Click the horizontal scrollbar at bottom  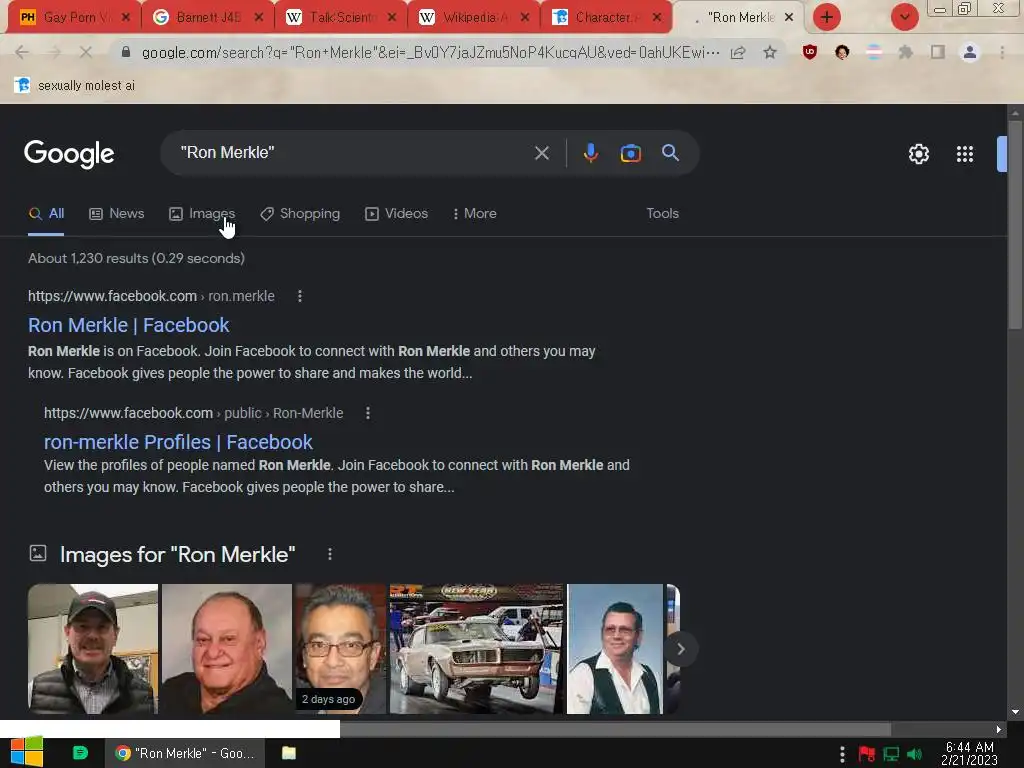point(615,729)
